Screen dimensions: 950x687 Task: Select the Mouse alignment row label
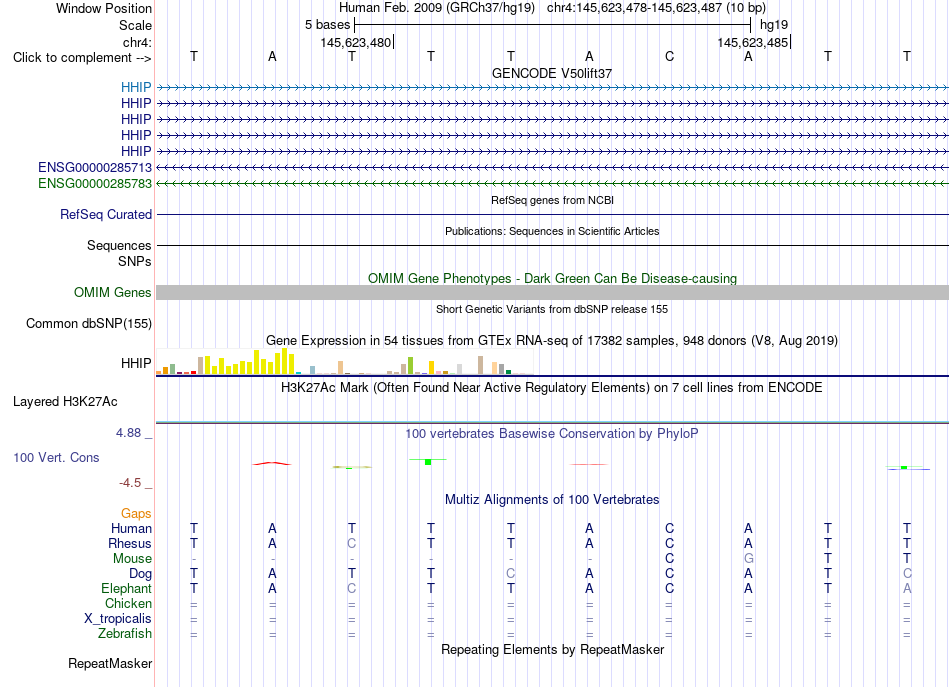point(132,559)
